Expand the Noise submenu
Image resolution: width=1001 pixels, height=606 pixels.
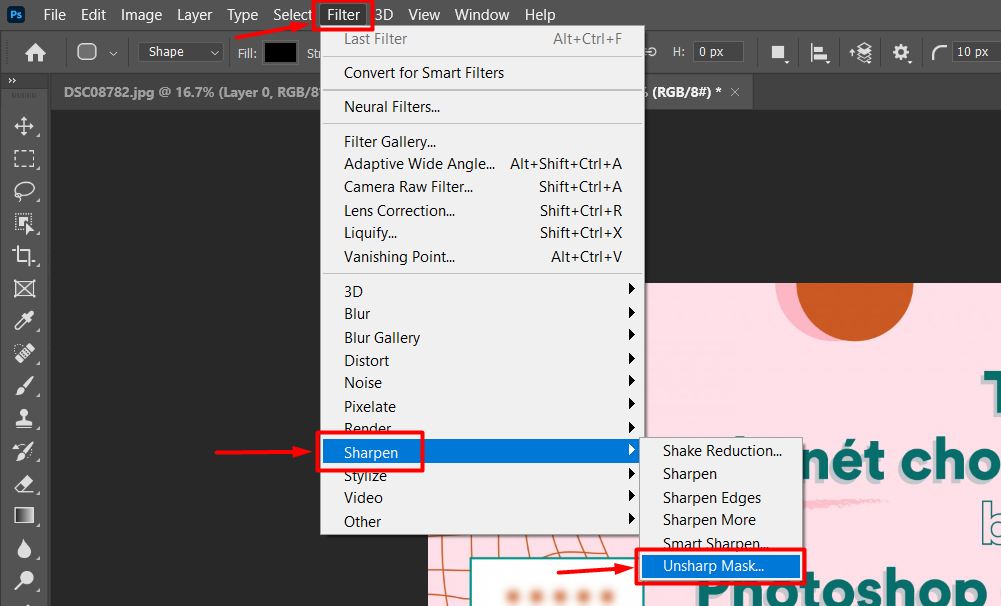(x=483, y=383)
